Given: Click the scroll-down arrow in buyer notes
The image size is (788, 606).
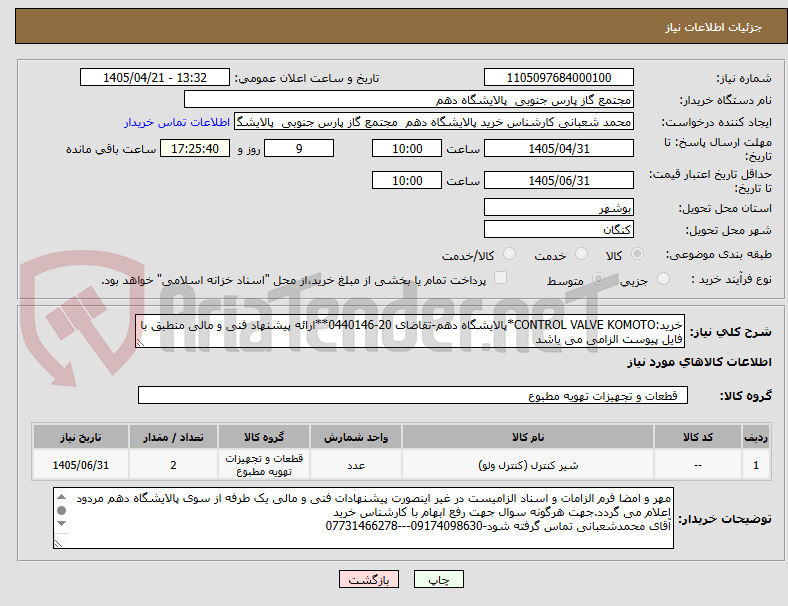Looking at the screenshot, I should 61,524.
